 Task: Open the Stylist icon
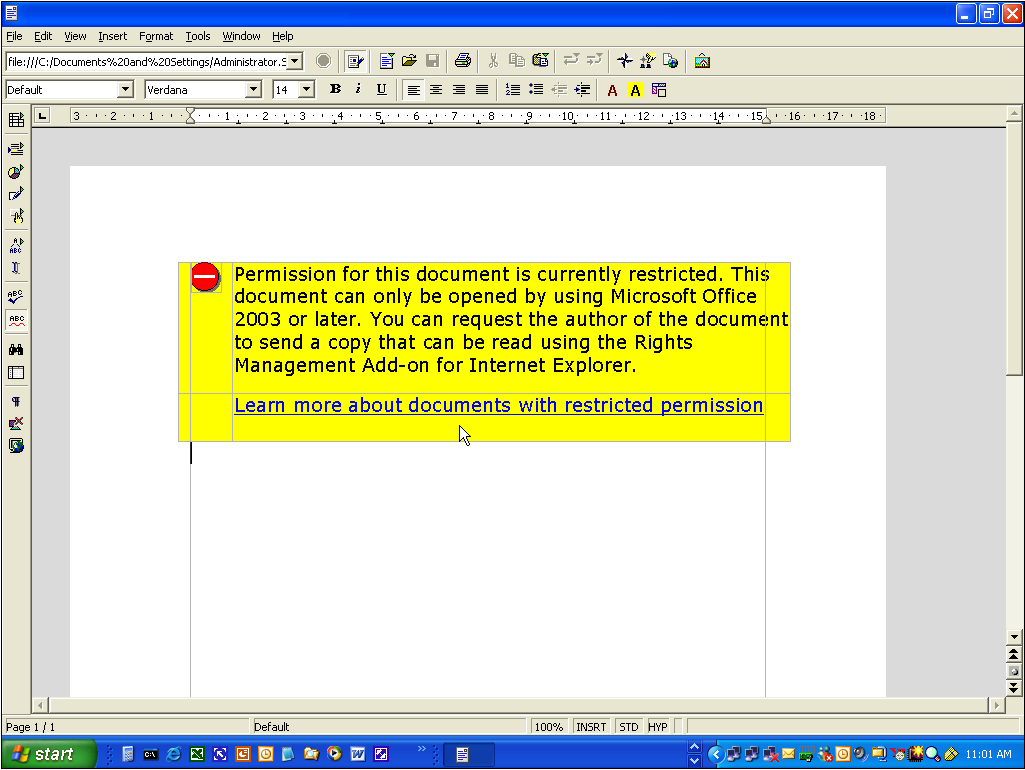click(x=647, y=61)
